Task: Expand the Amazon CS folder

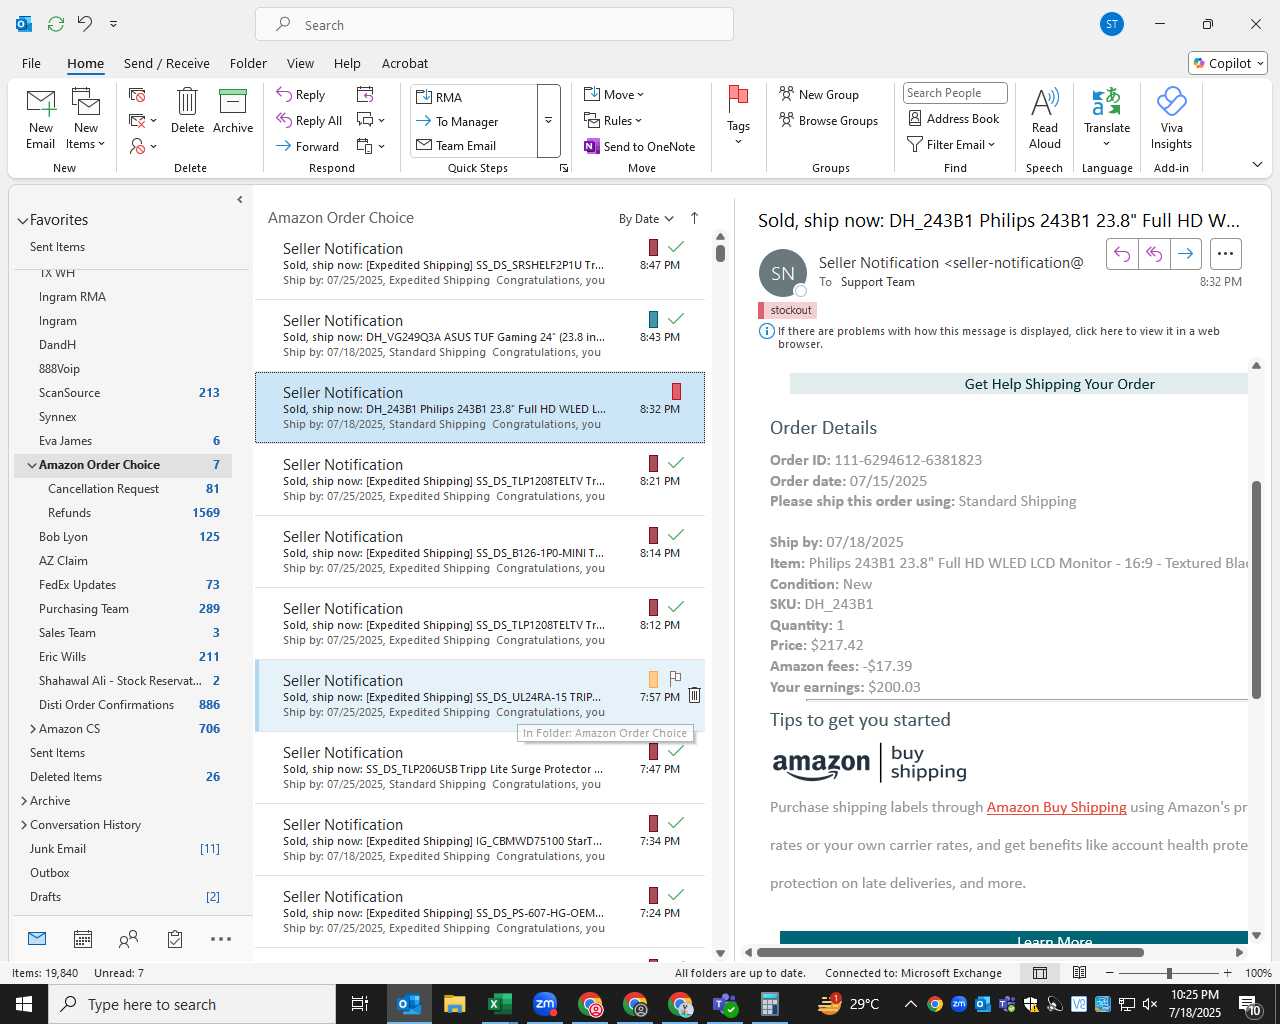Action: click(x=33, y=729)
